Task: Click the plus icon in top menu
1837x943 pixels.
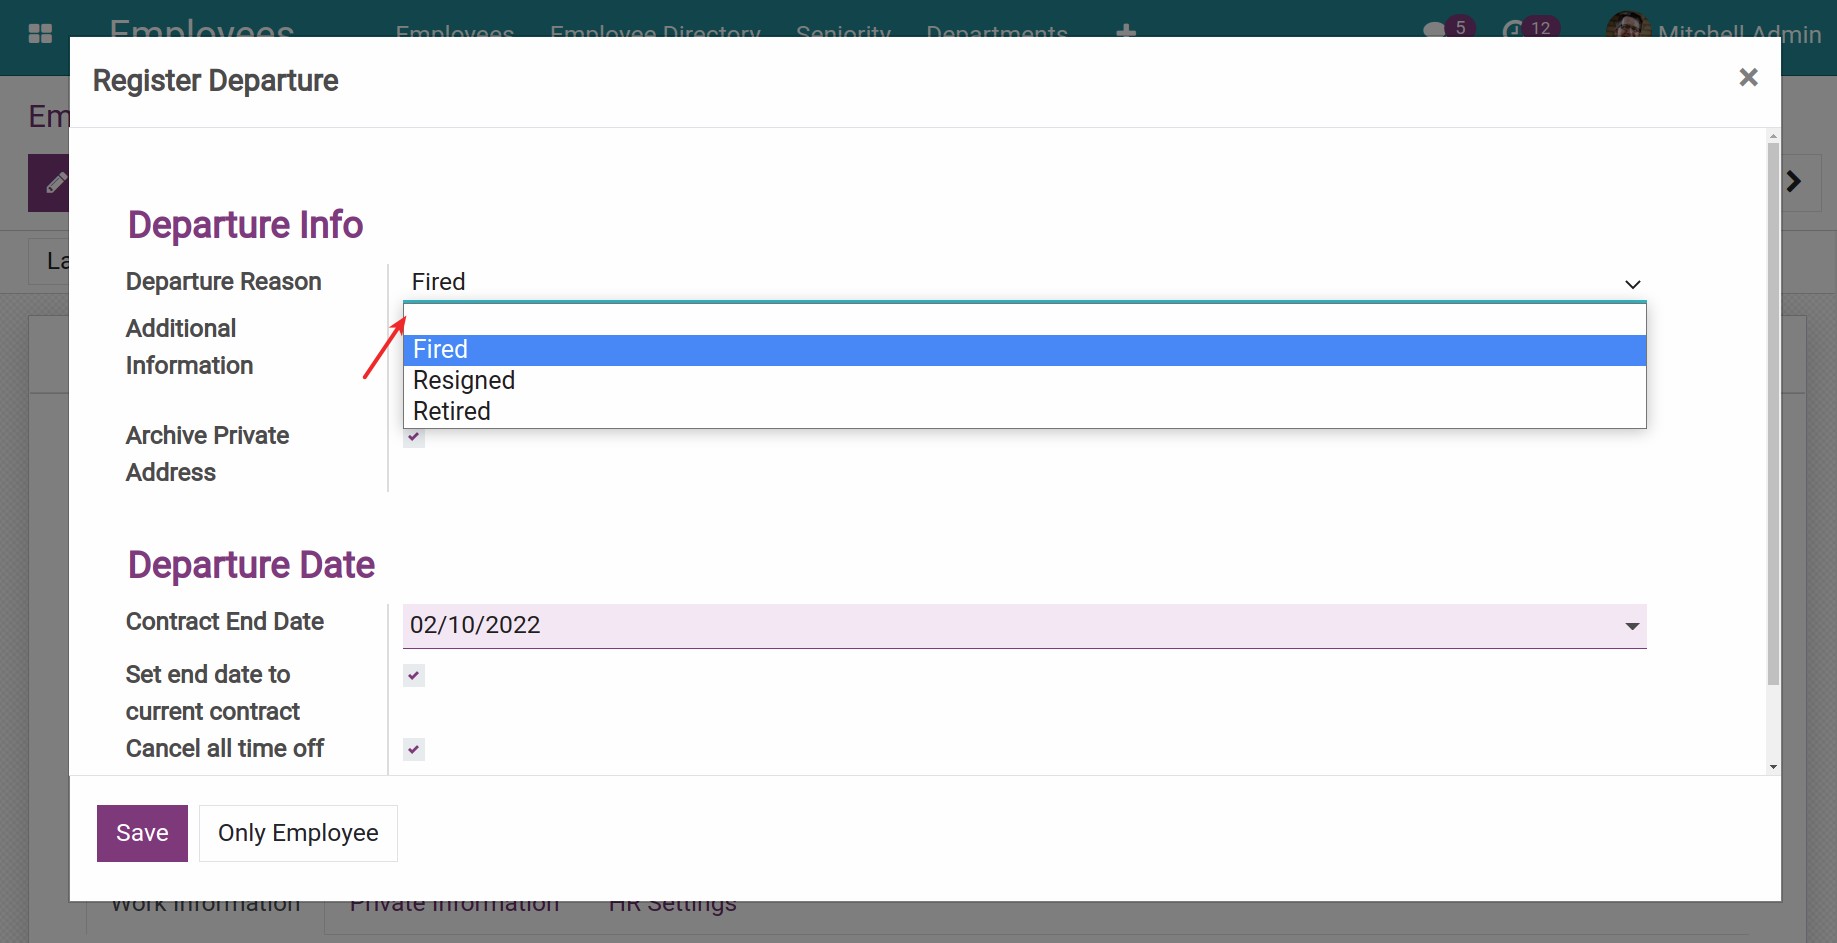Action: point(1126,32)
